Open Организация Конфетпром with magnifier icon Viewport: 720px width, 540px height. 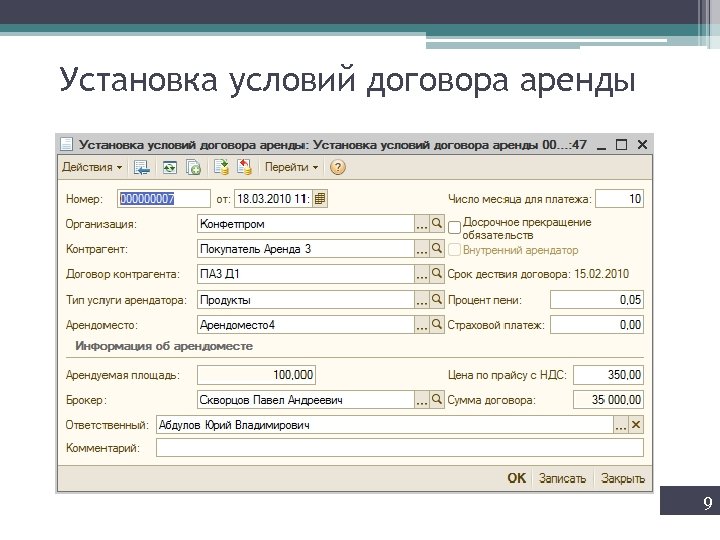click(437, 224)
